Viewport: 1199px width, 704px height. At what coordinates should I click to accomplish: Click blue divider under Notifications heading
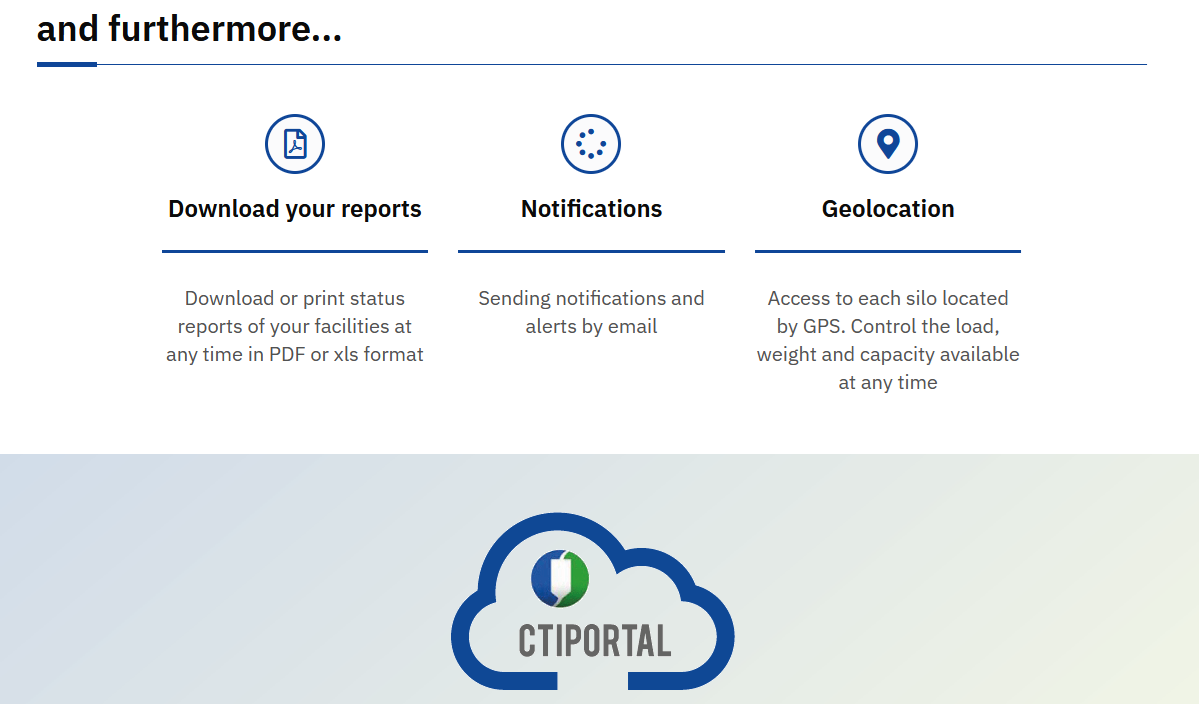[x=591, y=251]
